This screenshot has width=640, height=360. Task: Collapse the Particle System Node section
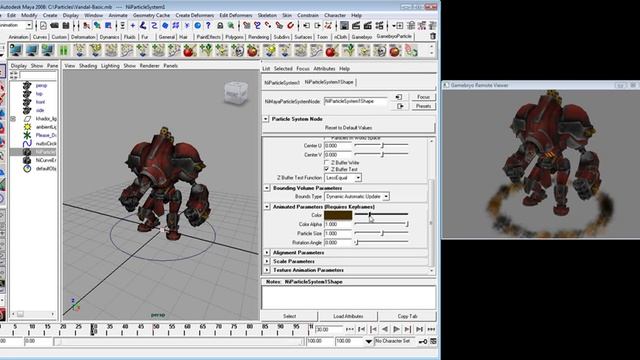click(x=266, y=119)
